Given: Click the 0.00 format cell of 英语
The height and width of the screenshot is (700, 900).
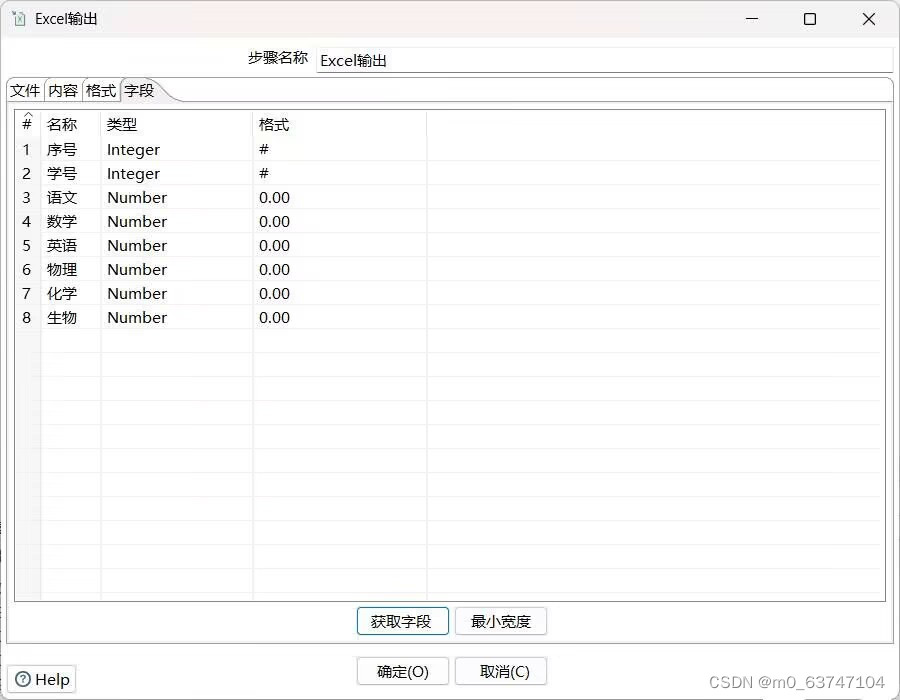Looking at the screenshot, I should (340, 246).
